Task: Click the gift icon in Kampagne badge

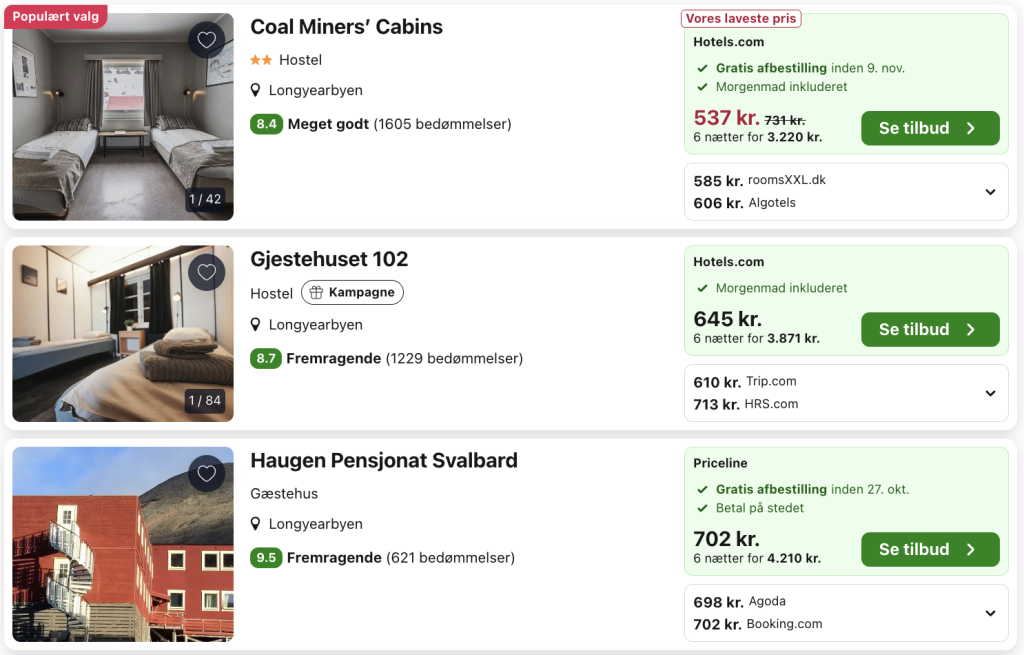Action: pyautogui.click(x=316, y=293)
